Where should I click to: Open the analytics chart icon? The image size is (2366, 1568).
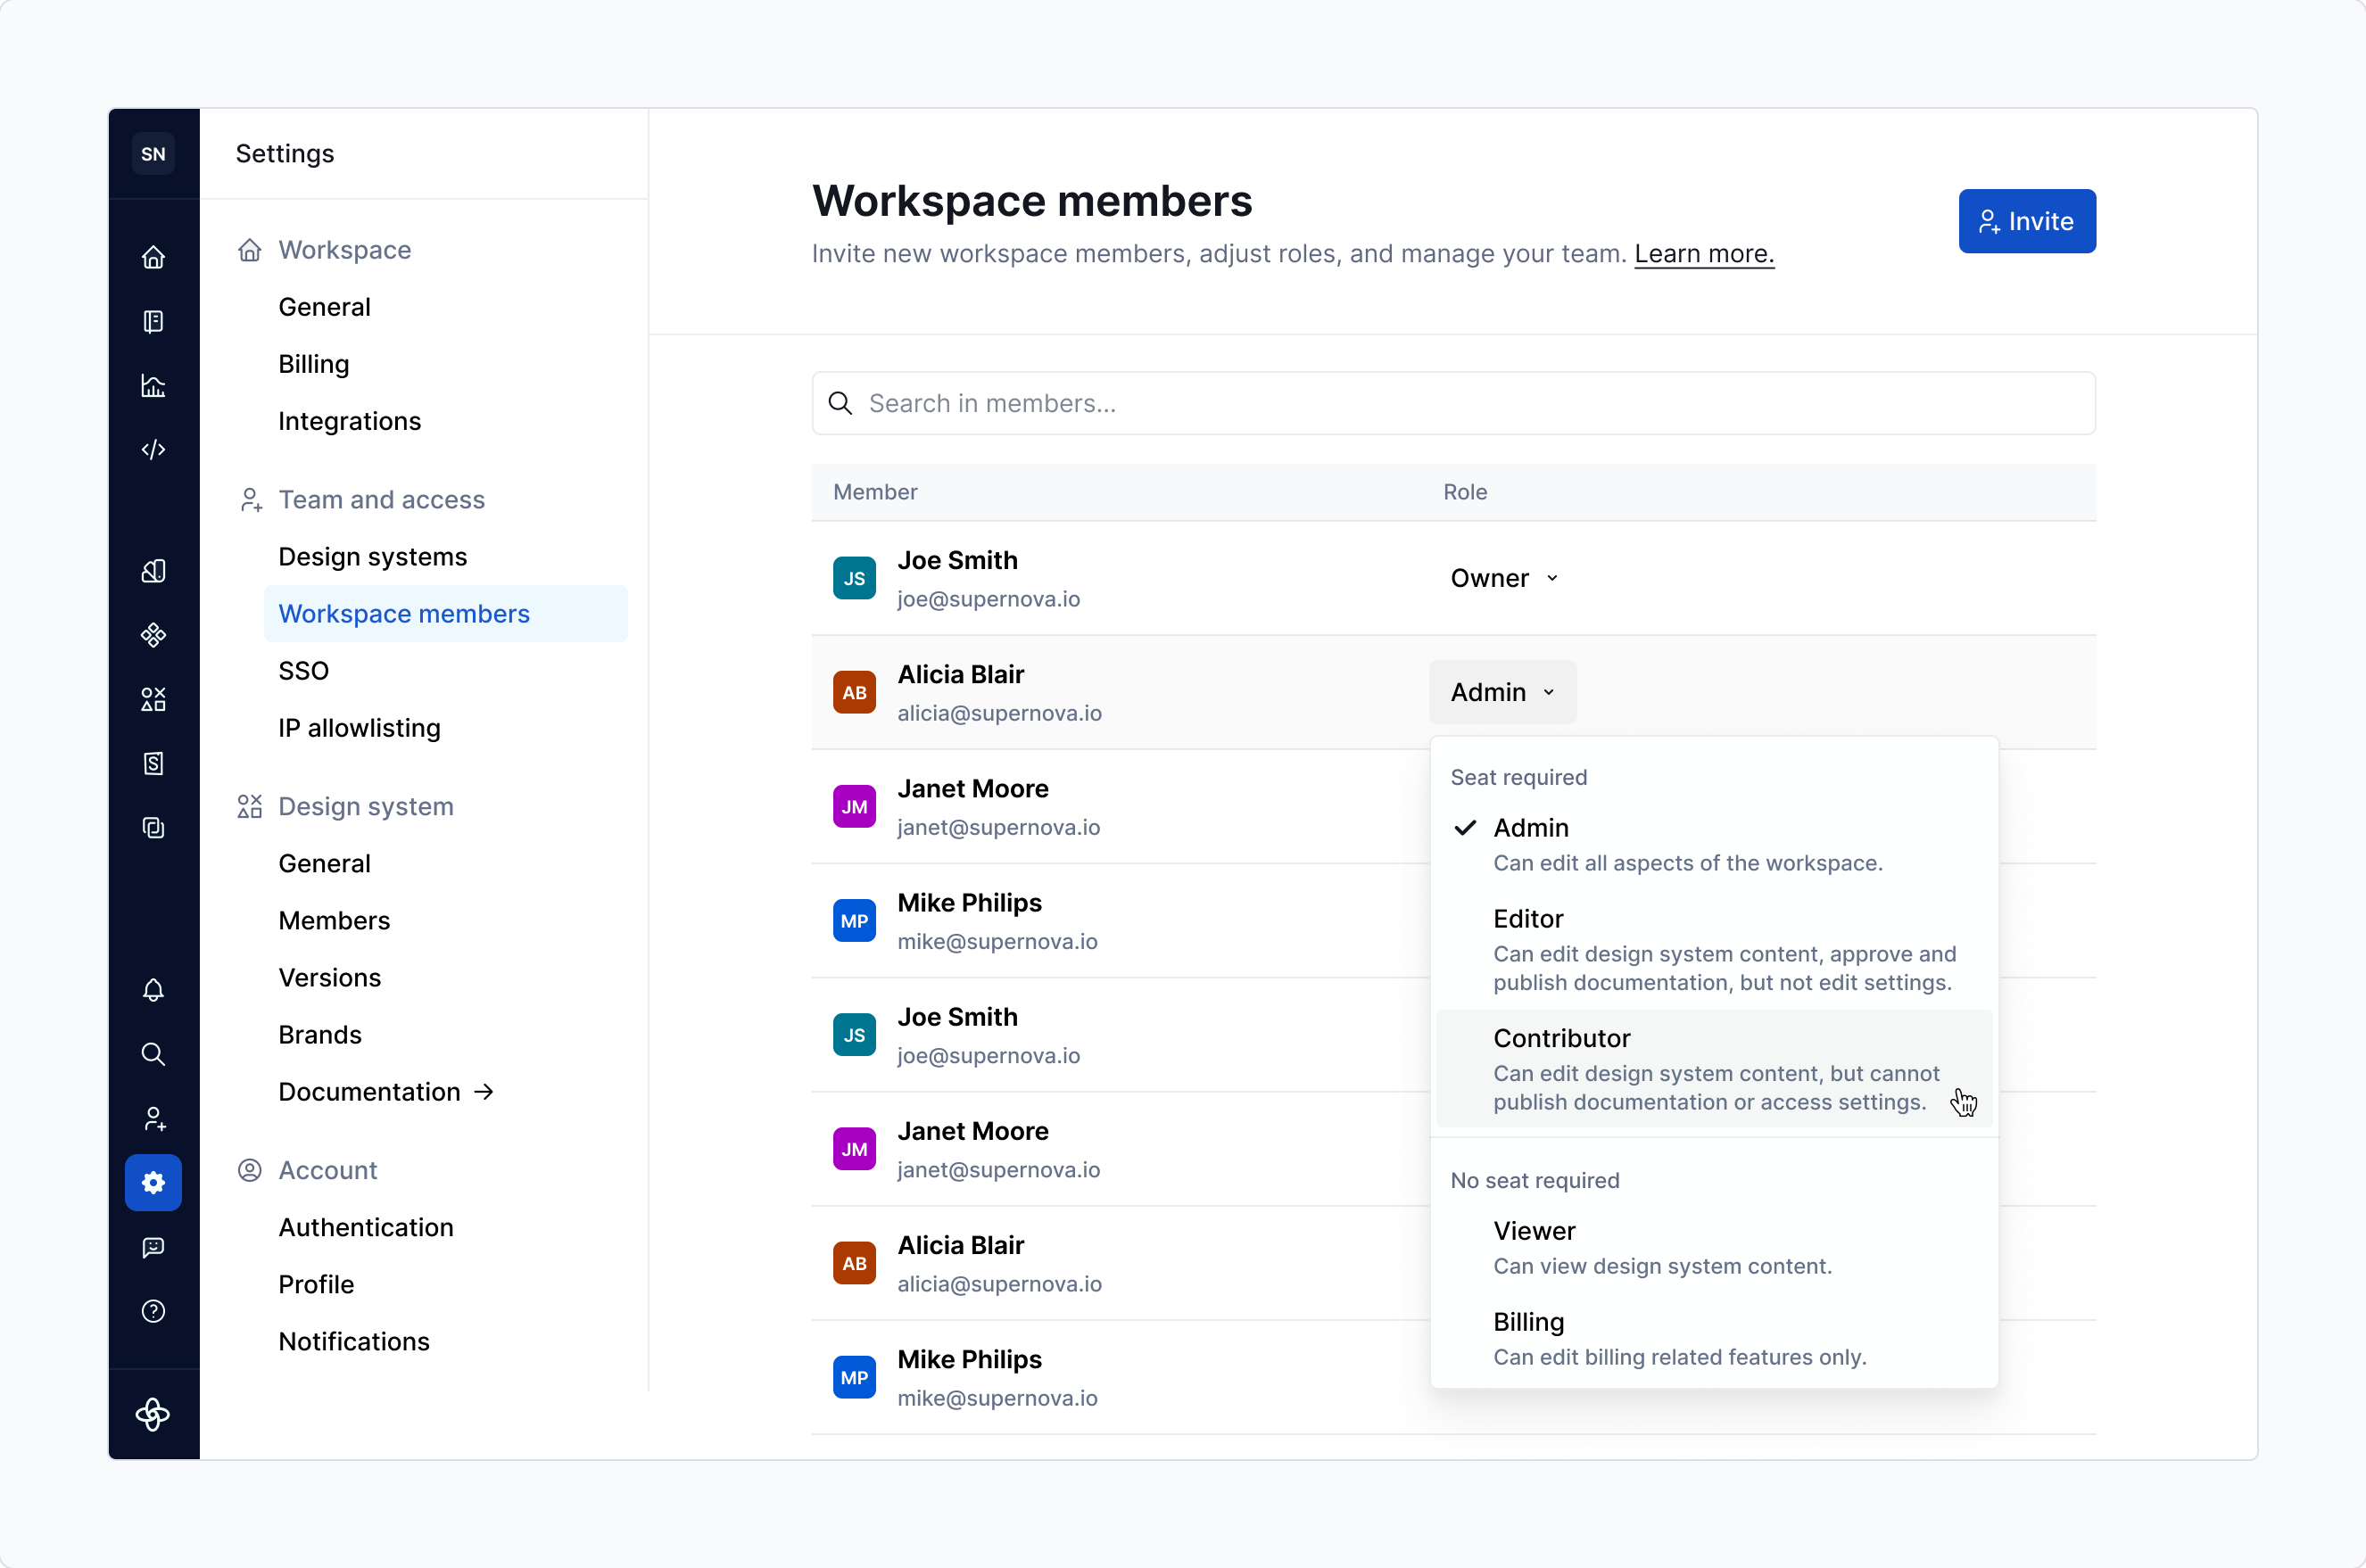point(154,386)
